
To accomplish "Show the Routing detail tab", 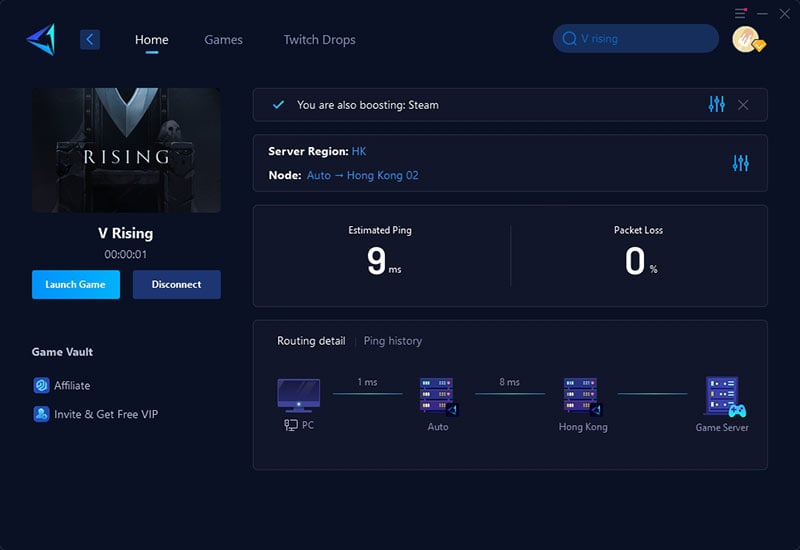I will (311, 341).
